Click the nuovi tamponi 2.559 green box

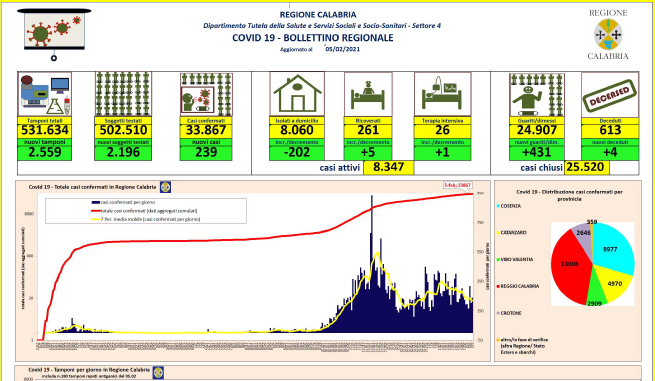pyautogui.click(x=44, y=153)
